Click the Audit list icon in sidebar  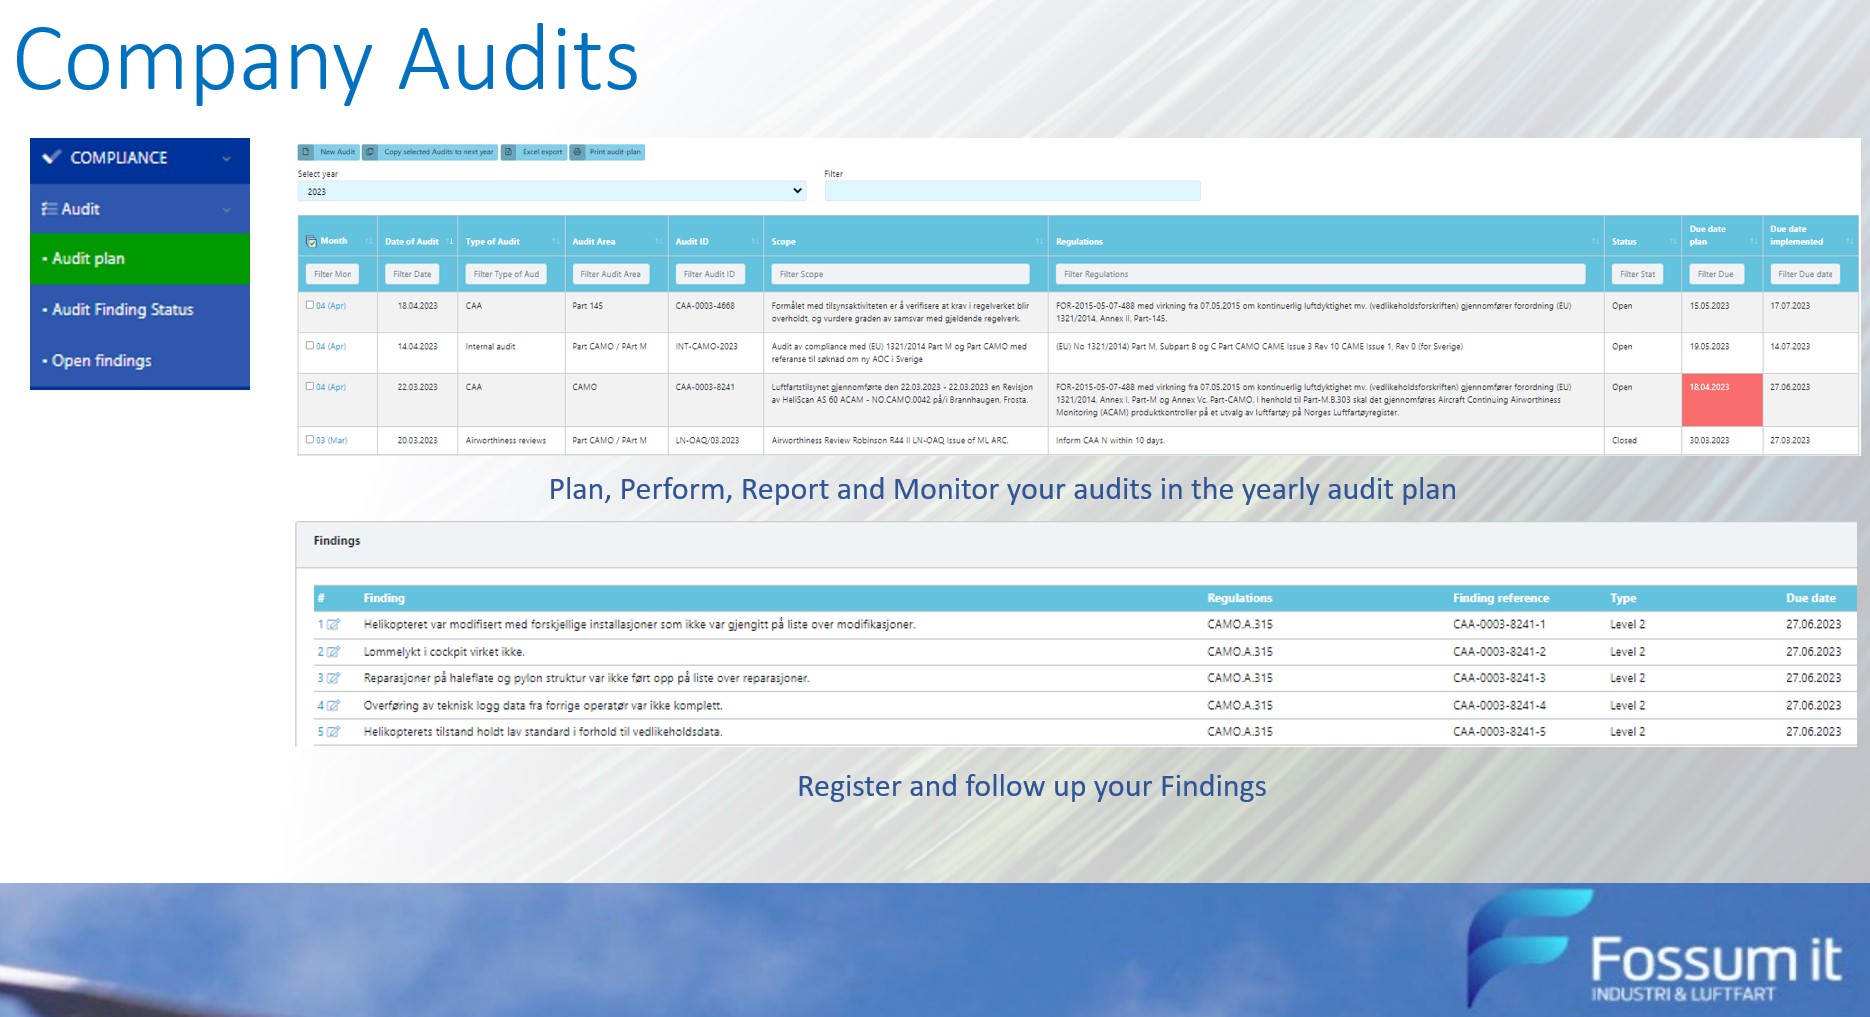[x=49, y=209]
